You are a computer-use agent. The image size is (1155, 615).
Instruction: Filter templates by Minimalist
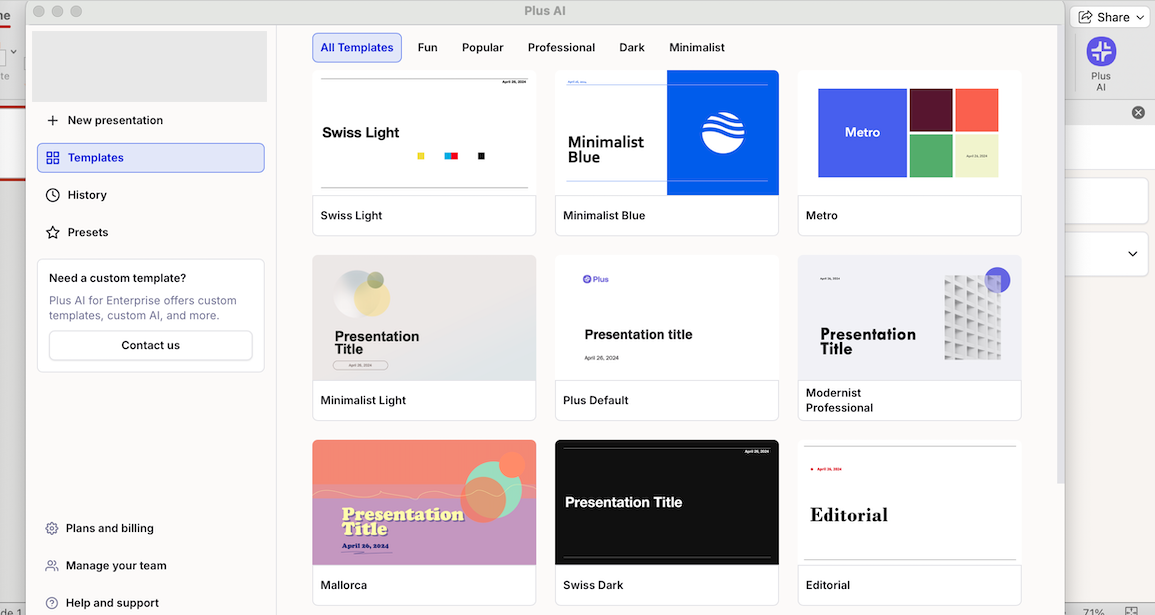tap(697, 47)
